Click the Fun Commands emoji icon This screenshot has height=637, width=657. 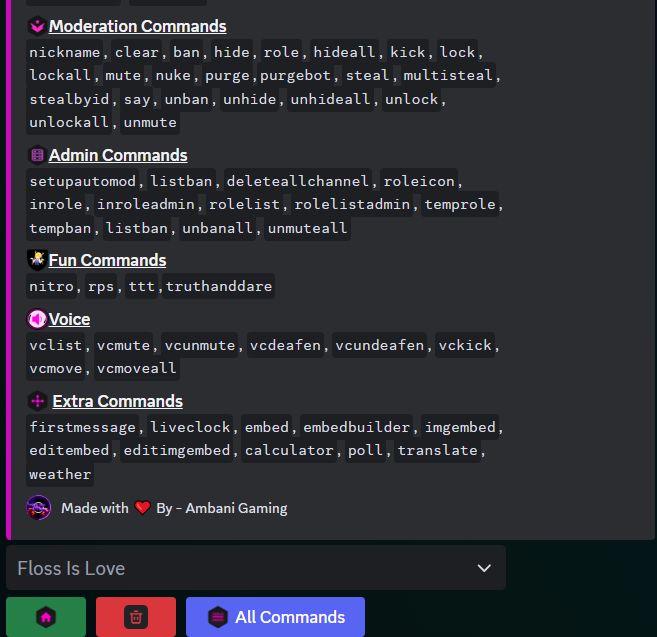[37, 260]
